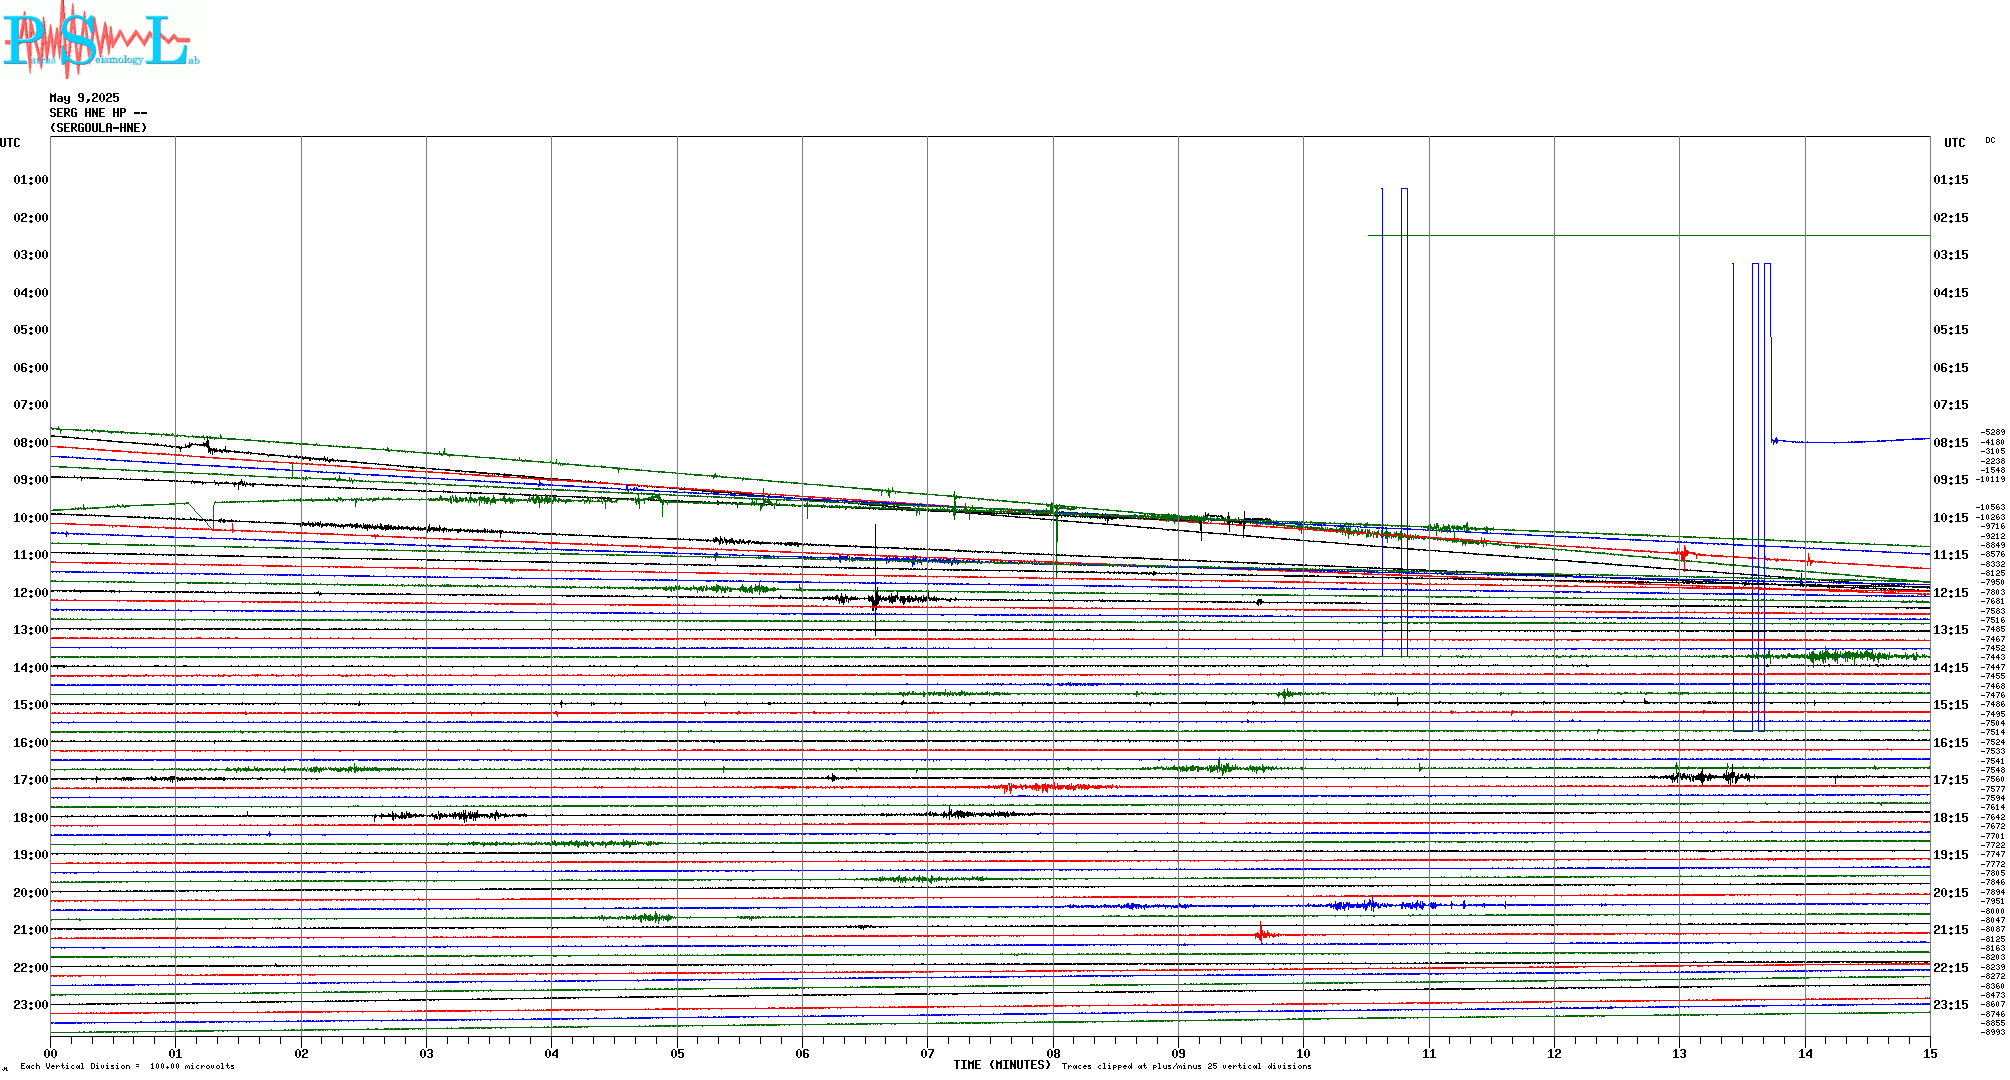Select the 08:15 label on right axis

pos(1950,443)
